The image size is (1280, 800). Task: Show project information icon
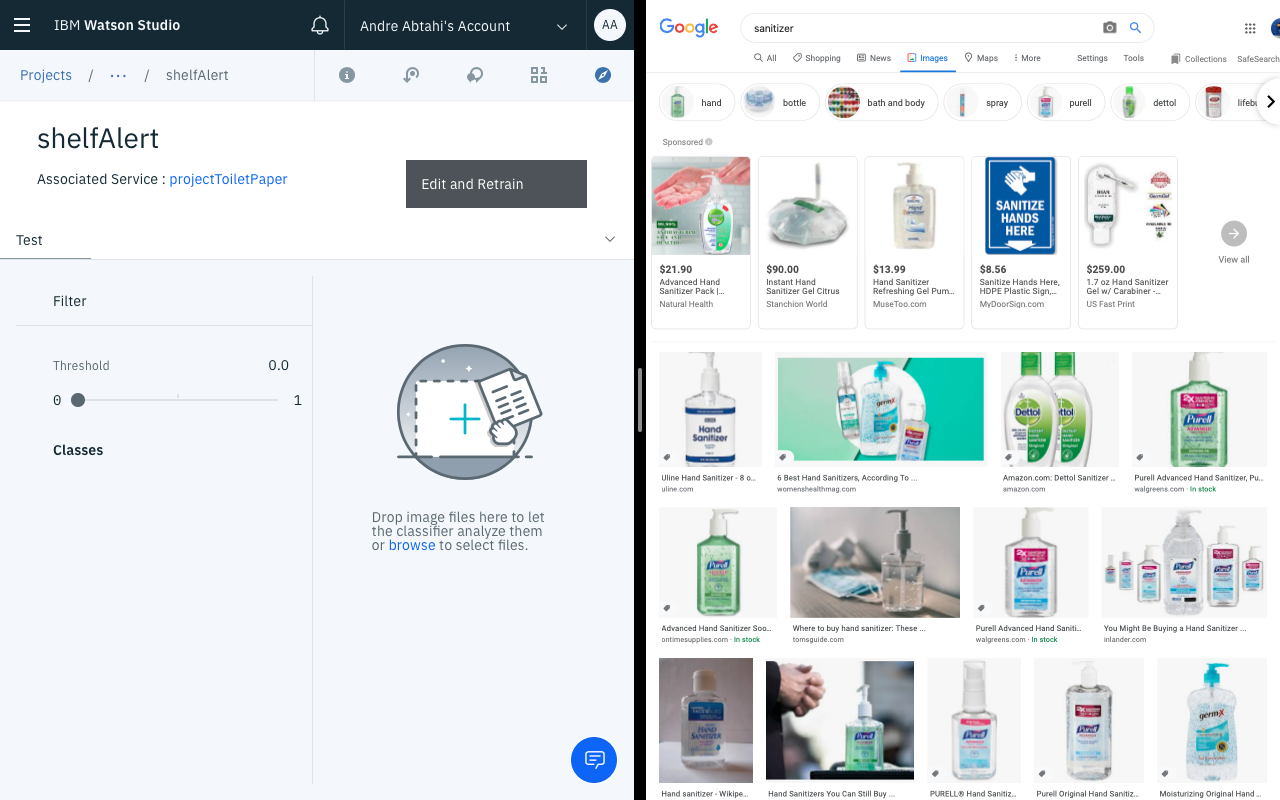347,75
